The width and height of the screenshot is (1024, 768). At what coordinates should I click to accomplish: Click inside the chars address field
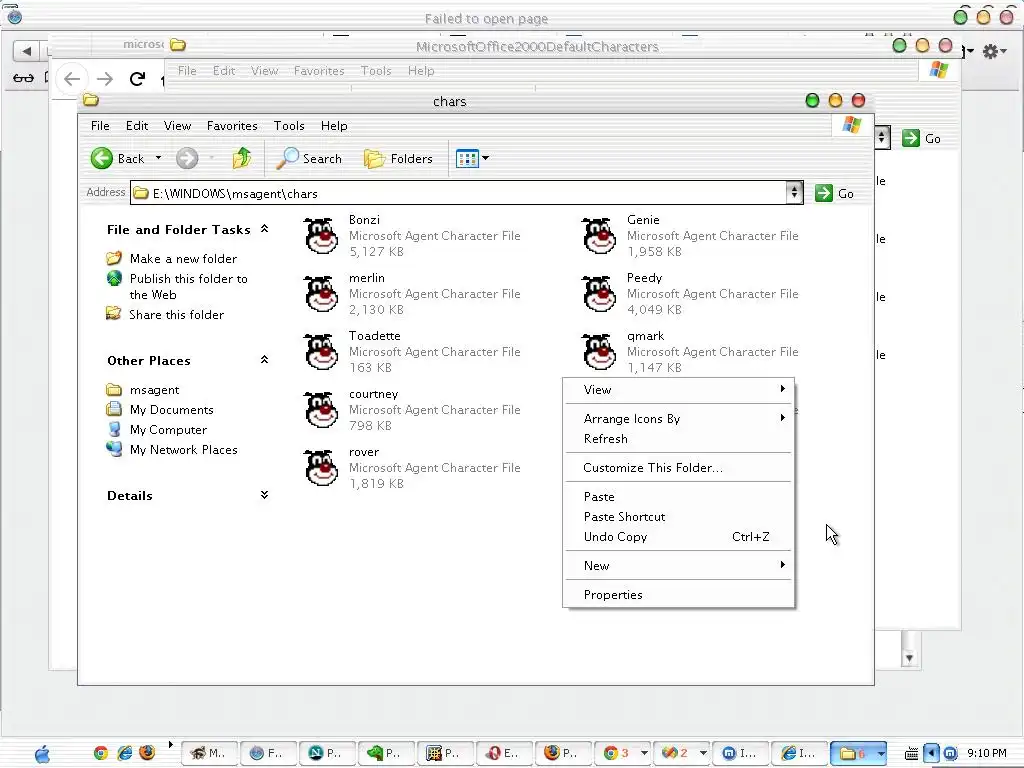tap(457, 193)
